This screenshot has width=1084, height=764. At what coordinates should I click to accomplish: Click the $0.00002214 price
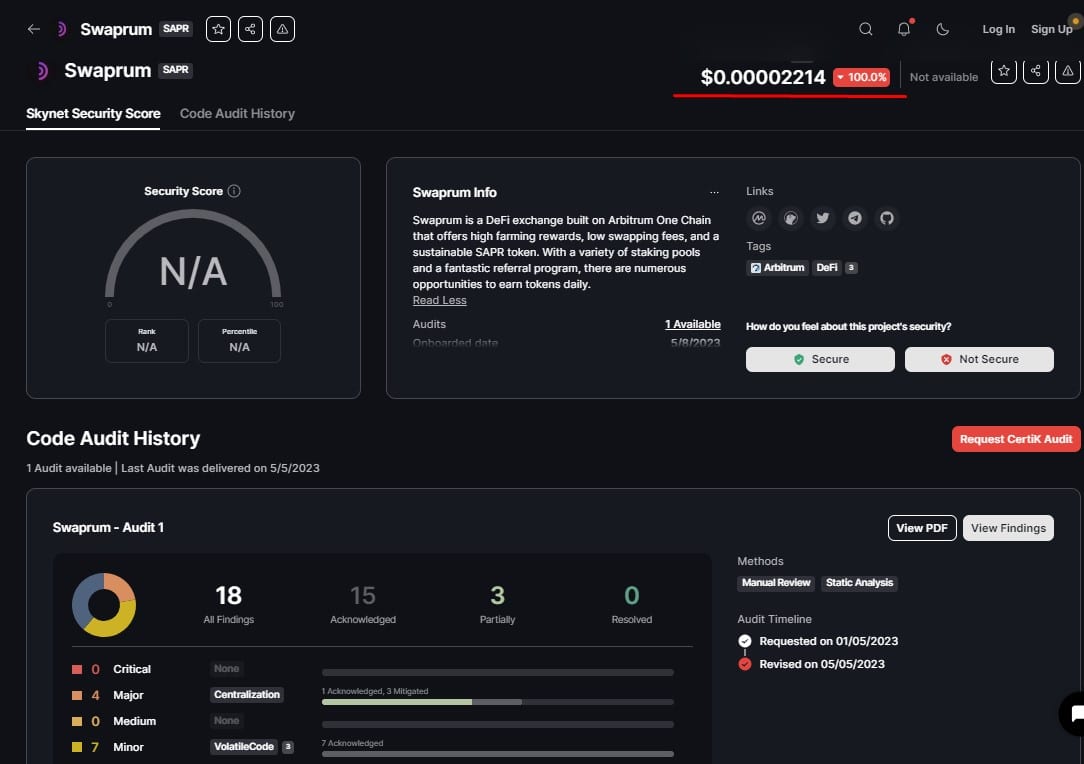[x=763, y=77]
